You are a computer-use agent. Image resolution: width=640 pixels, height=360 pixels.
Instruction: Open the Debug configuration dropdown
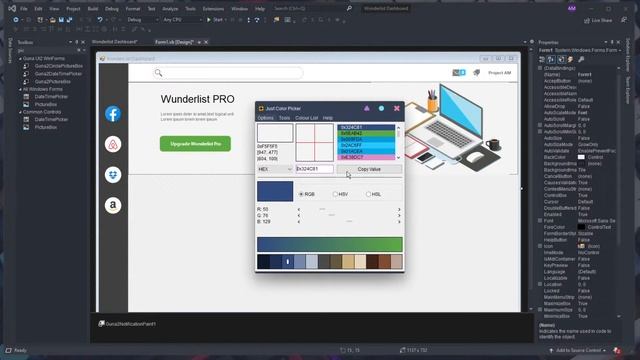click(x=142, y=20)
